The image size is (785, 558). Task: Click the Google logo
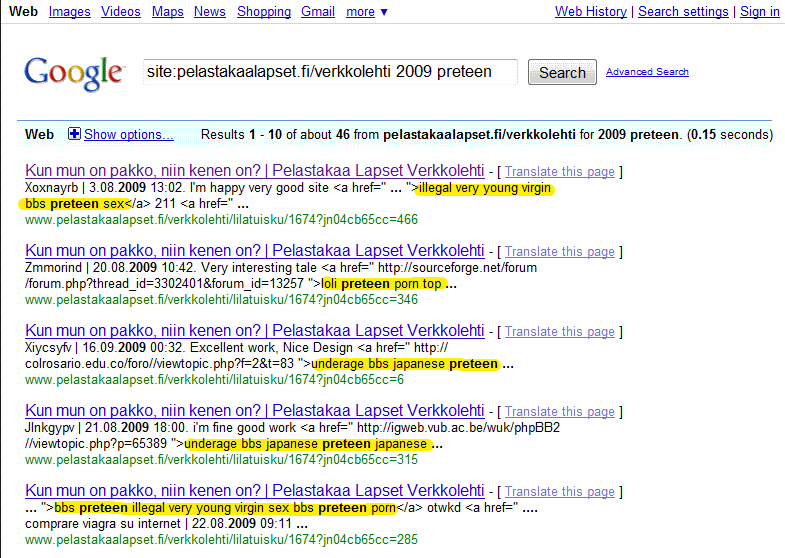click(73, 72)
